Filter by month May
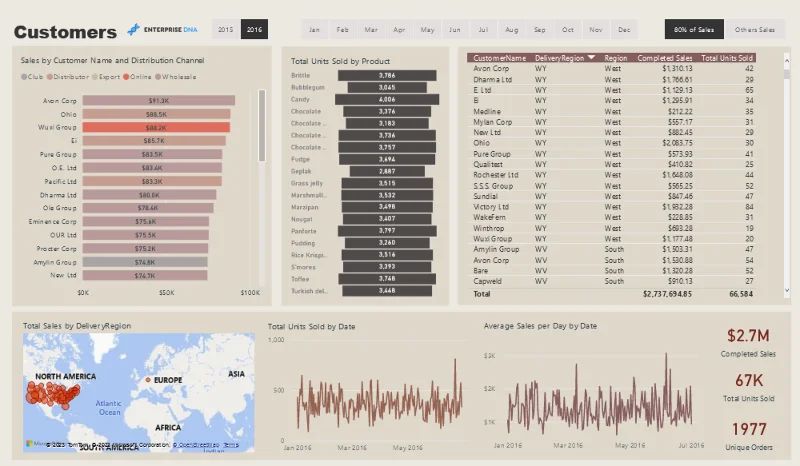The width and height of the screenshot is (800, 466). [427, 30]
